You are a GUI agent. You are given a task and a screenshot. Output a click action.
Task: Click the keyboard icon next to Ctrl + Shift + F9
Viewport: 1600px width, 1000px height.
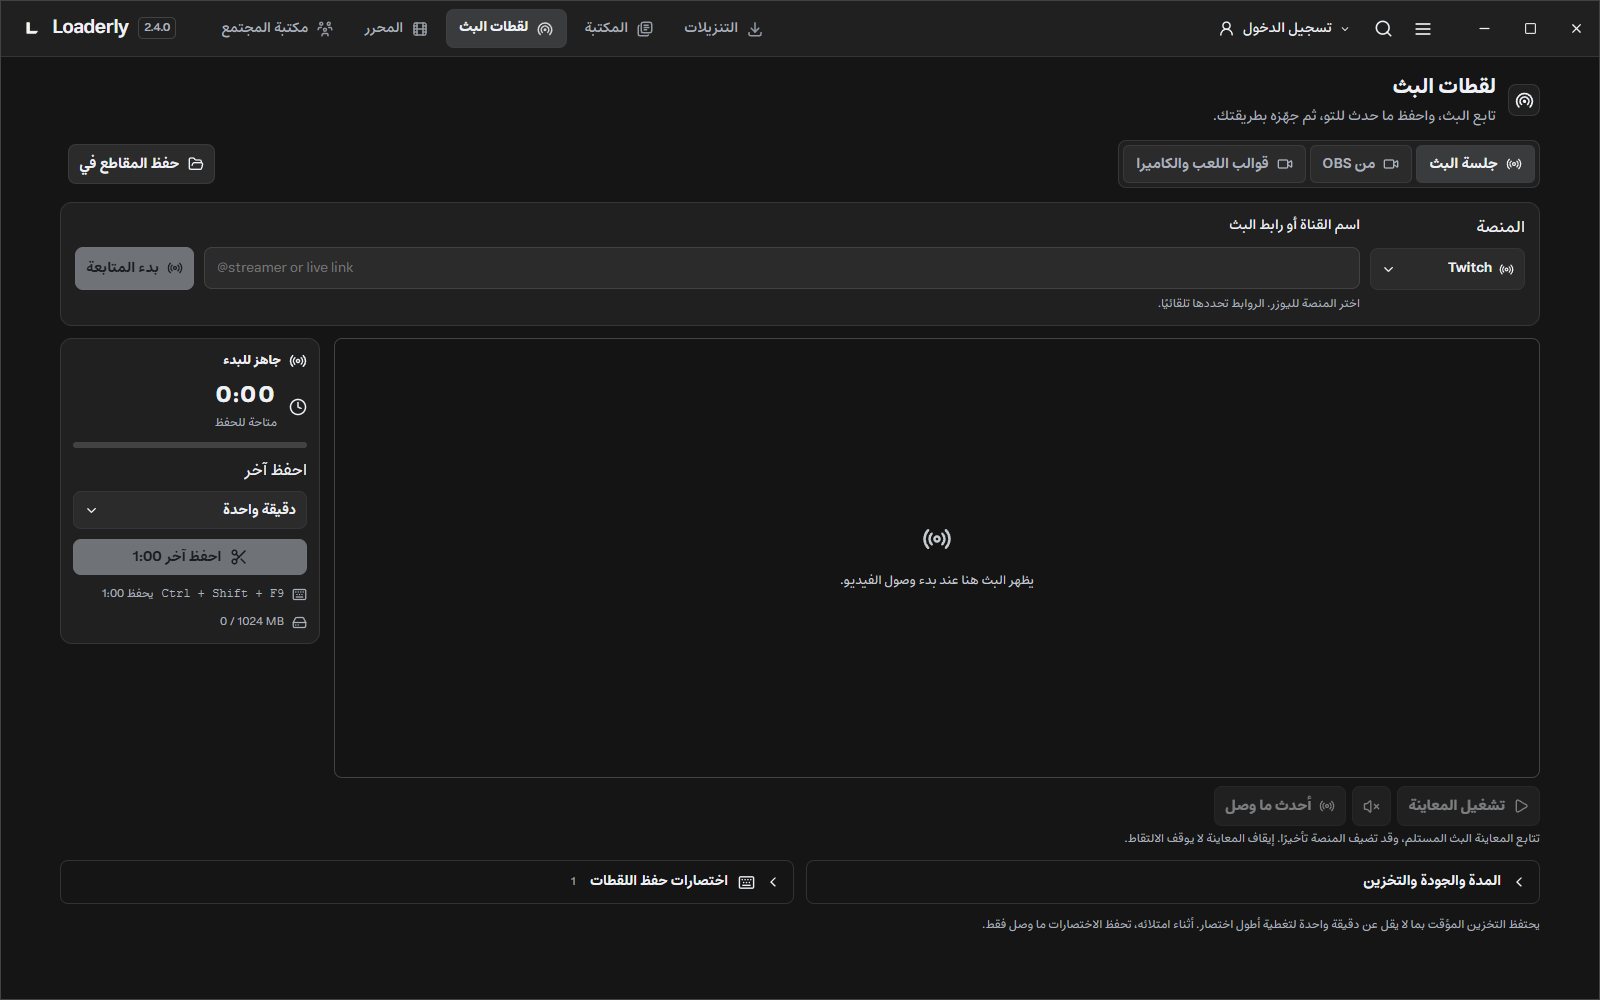pyautogui.click(x=299, y=594)
